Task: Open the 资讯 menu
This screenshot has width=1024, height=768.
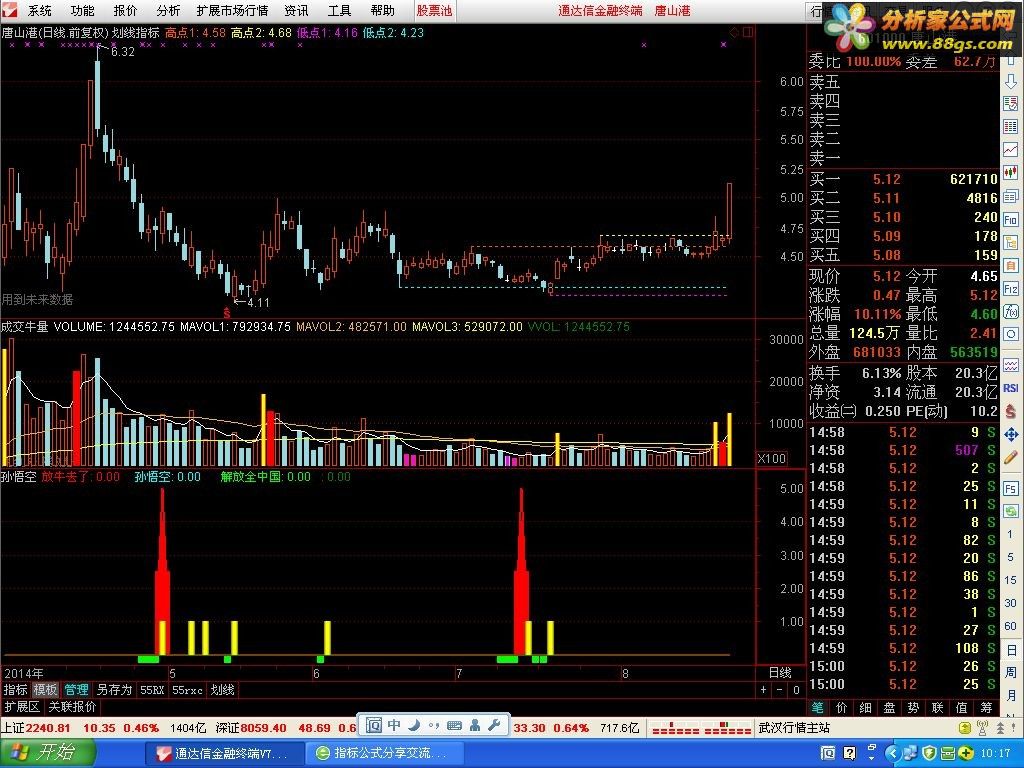Action: 296,10
